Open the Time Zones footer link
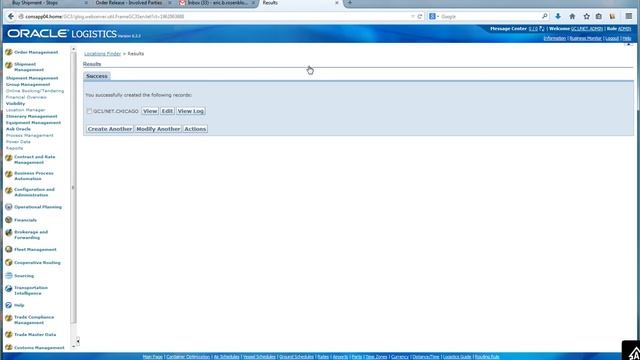This screenshot has height=360, width=640. (x=376, y=357)
